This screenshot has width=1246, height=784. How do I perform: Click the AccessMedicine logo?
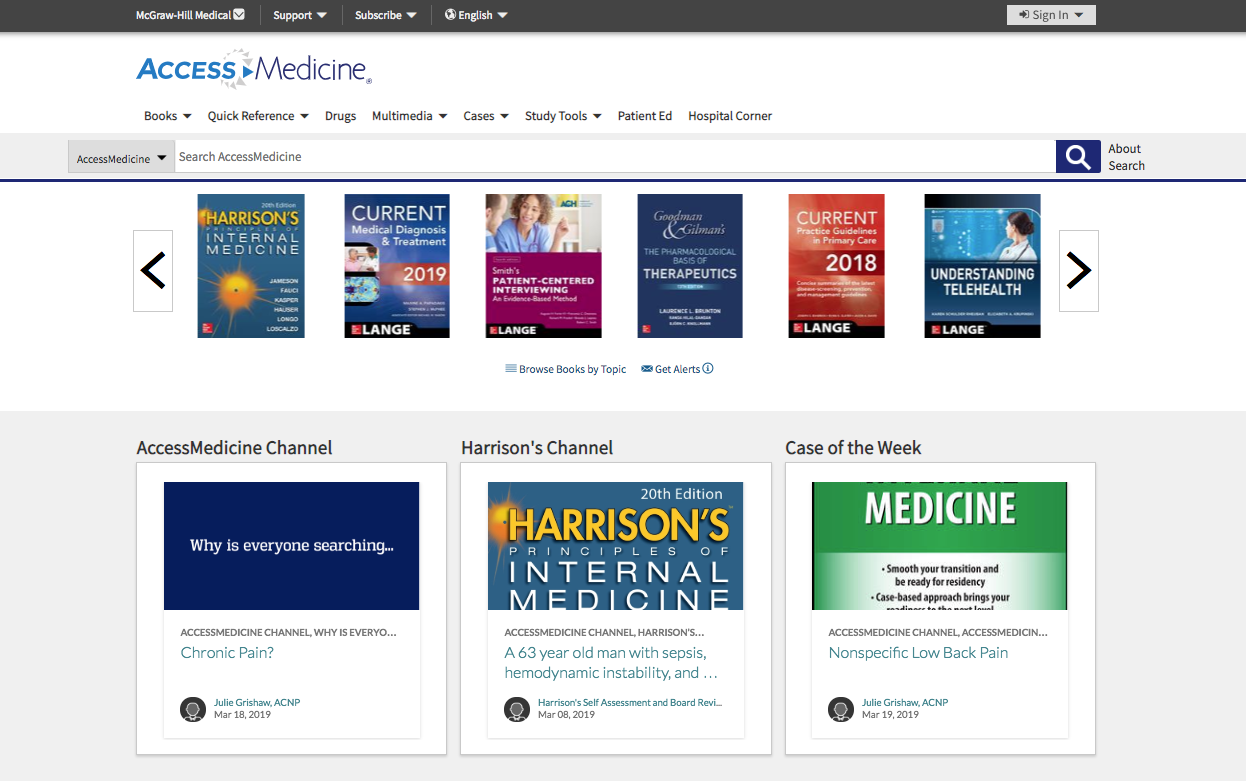[254, 68]
